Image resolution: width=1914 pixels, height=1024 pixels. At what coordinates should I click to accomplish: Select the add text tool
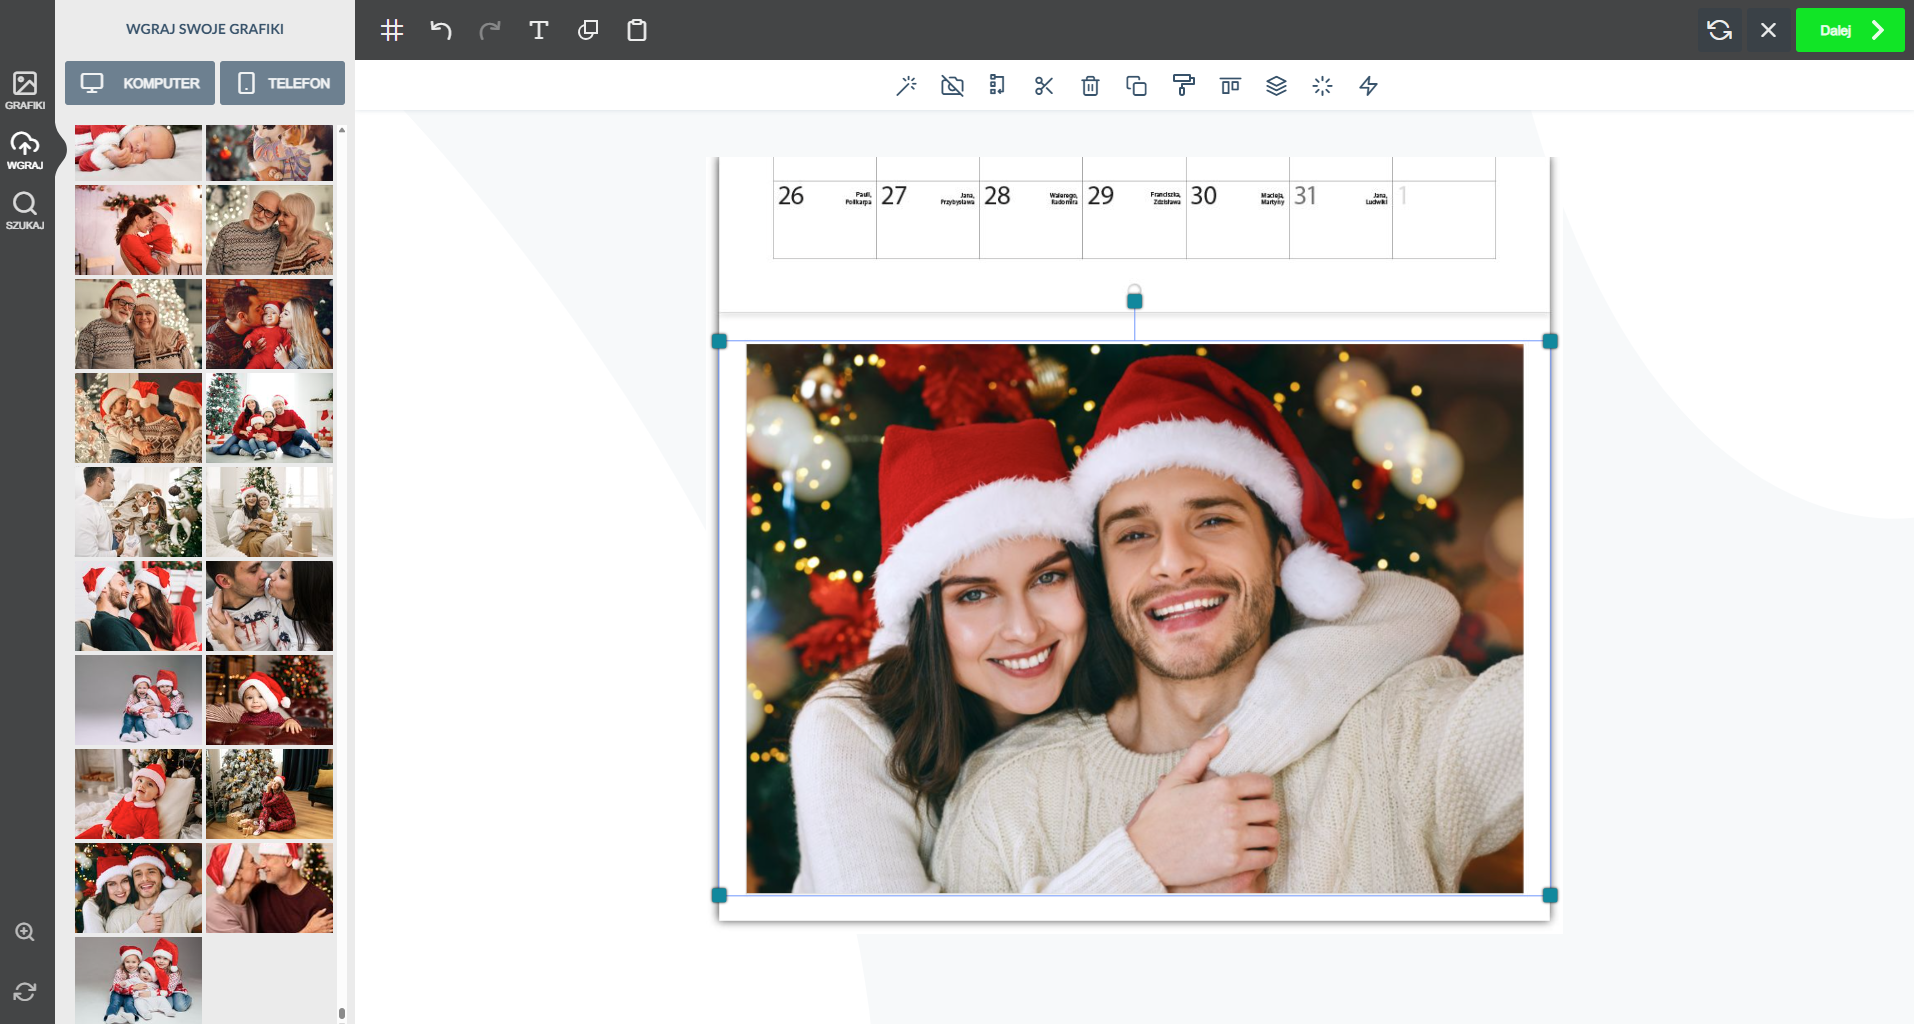[x=538, y=30]
